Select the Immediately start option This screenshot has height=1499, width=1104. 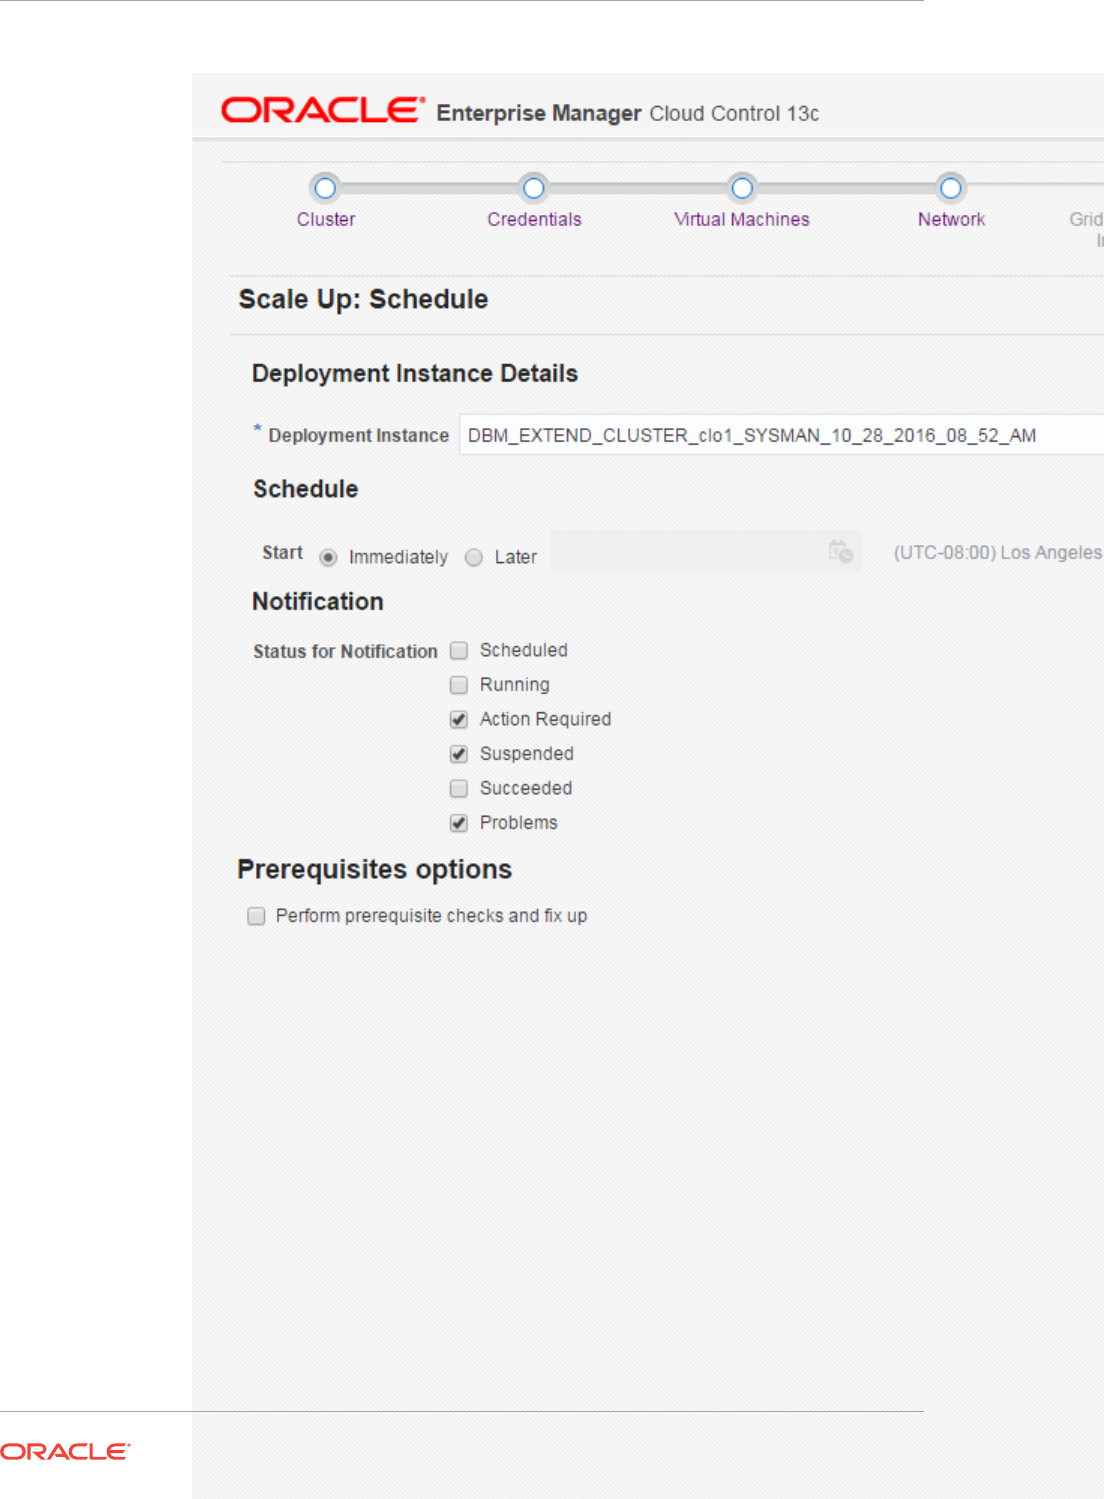pos(328,557)
